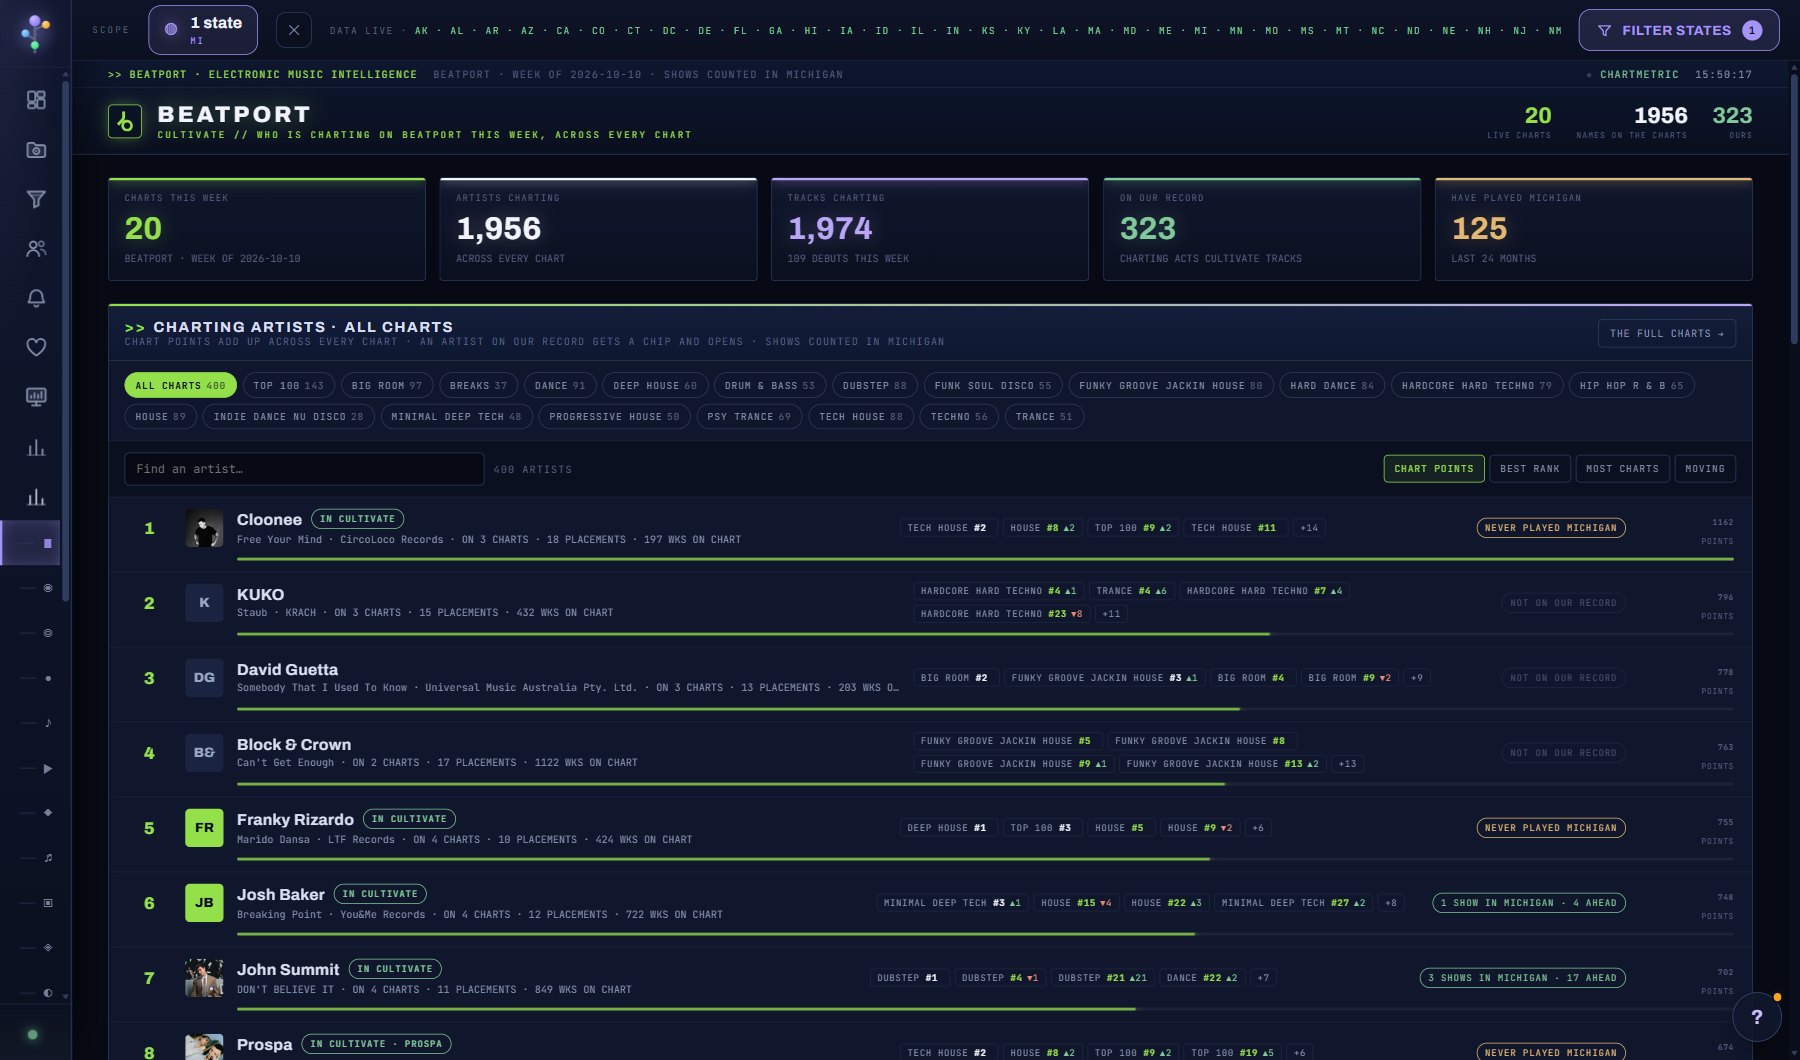Sort artists by Best Rank

point(1529,469)
